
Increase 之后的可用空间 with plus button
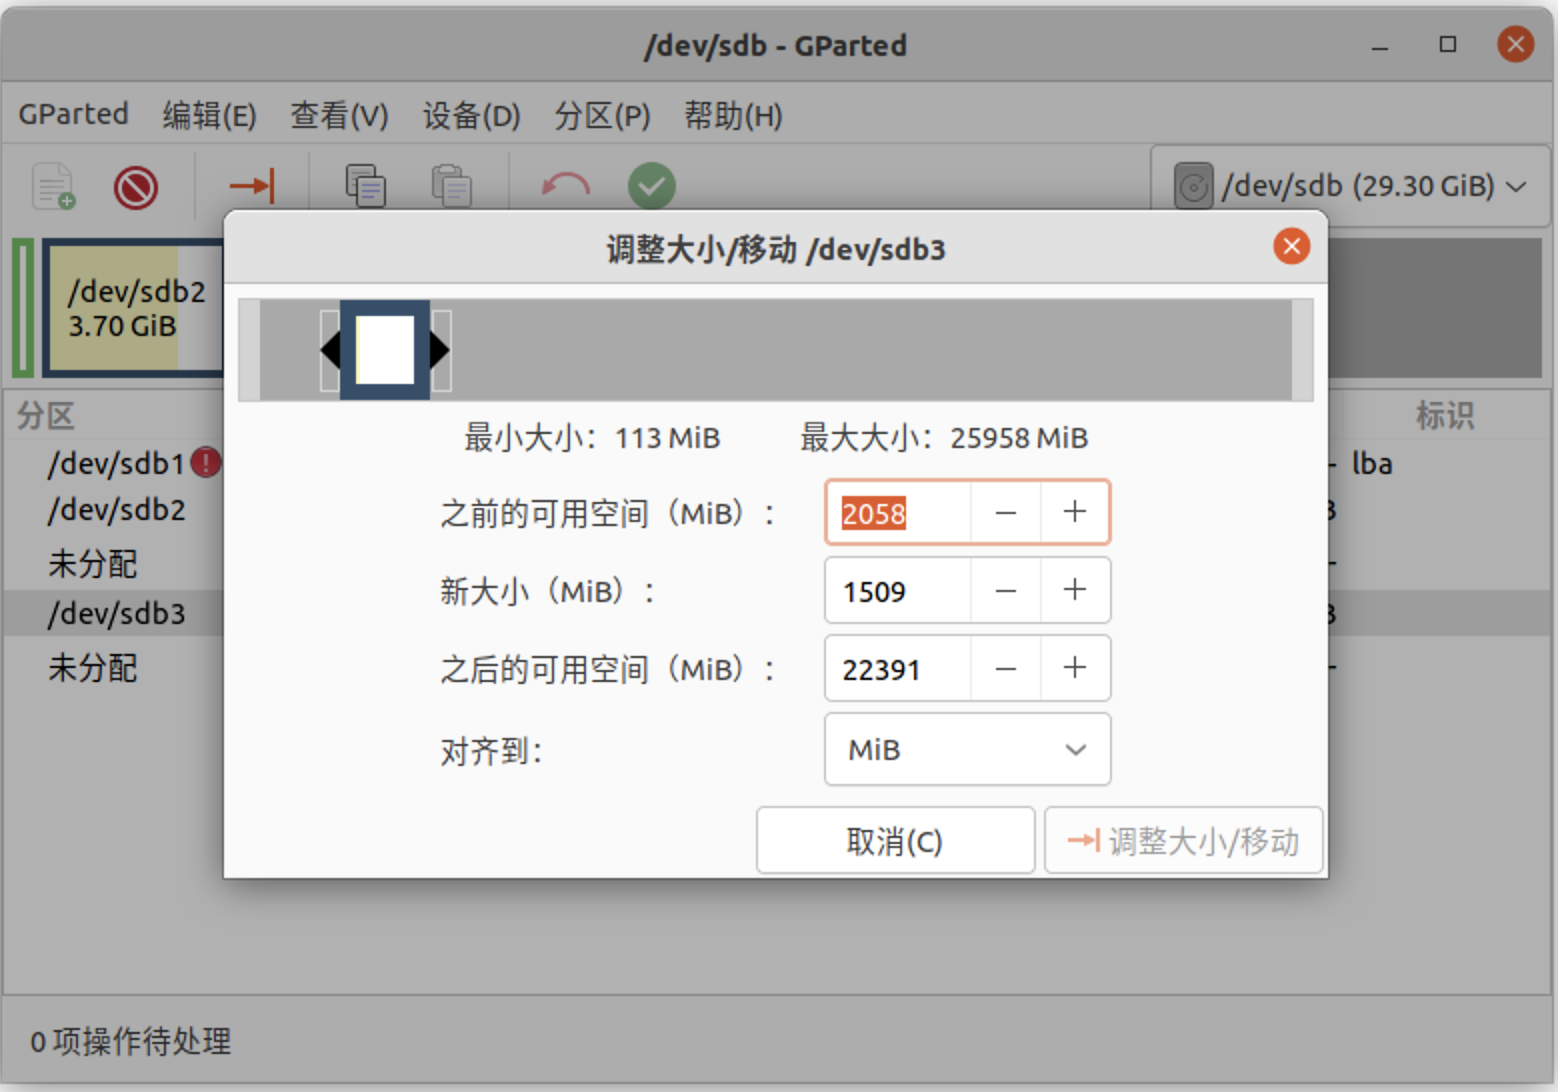tap(1075, 668)
